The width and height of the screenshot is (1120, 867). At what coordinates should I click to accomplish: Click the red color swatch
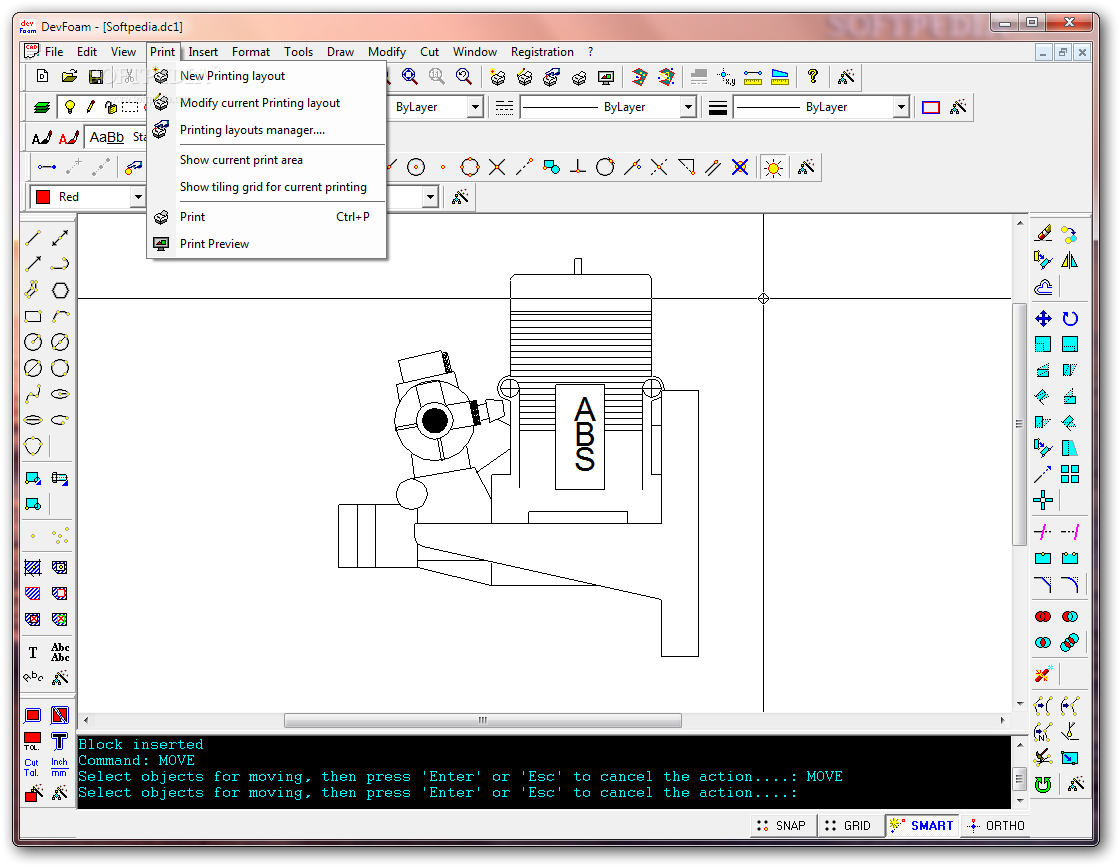click(43, 197)
